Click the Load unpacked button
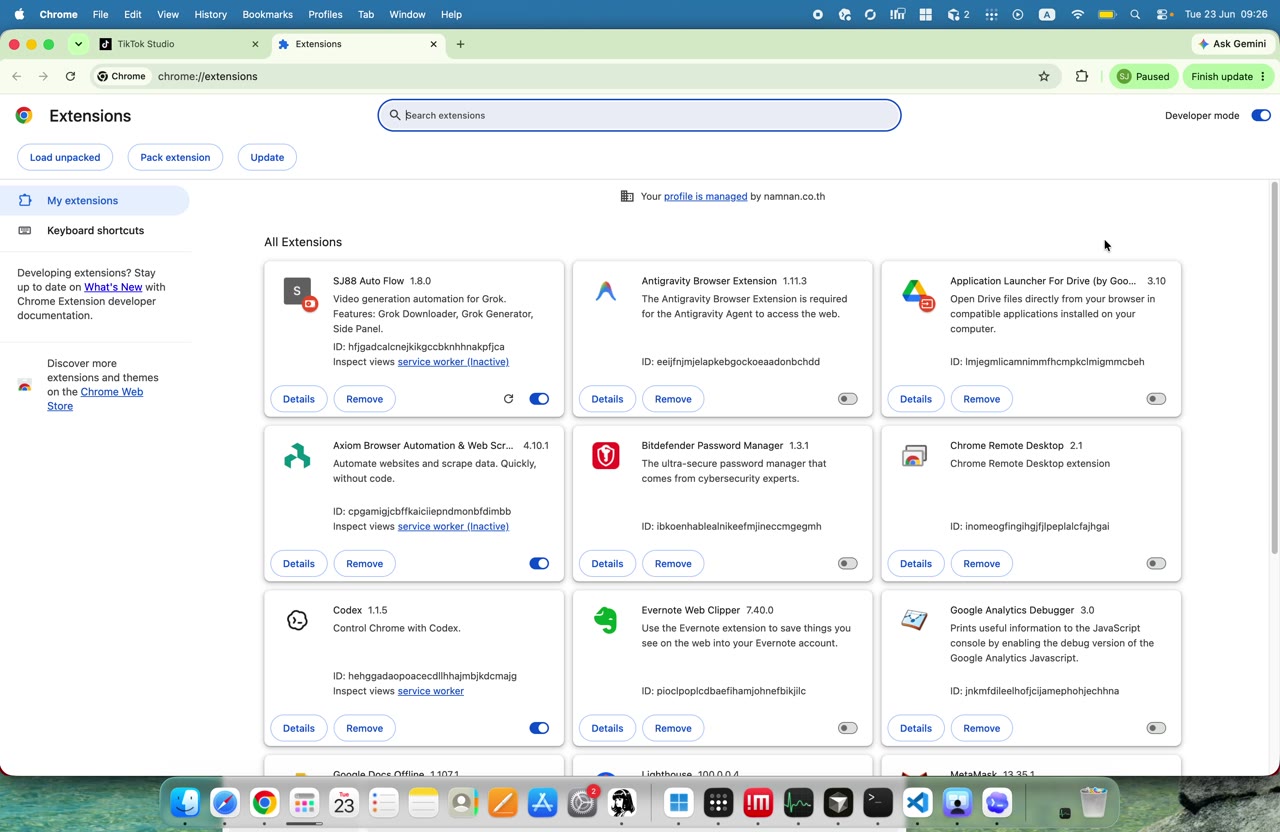 pos(65,157)
